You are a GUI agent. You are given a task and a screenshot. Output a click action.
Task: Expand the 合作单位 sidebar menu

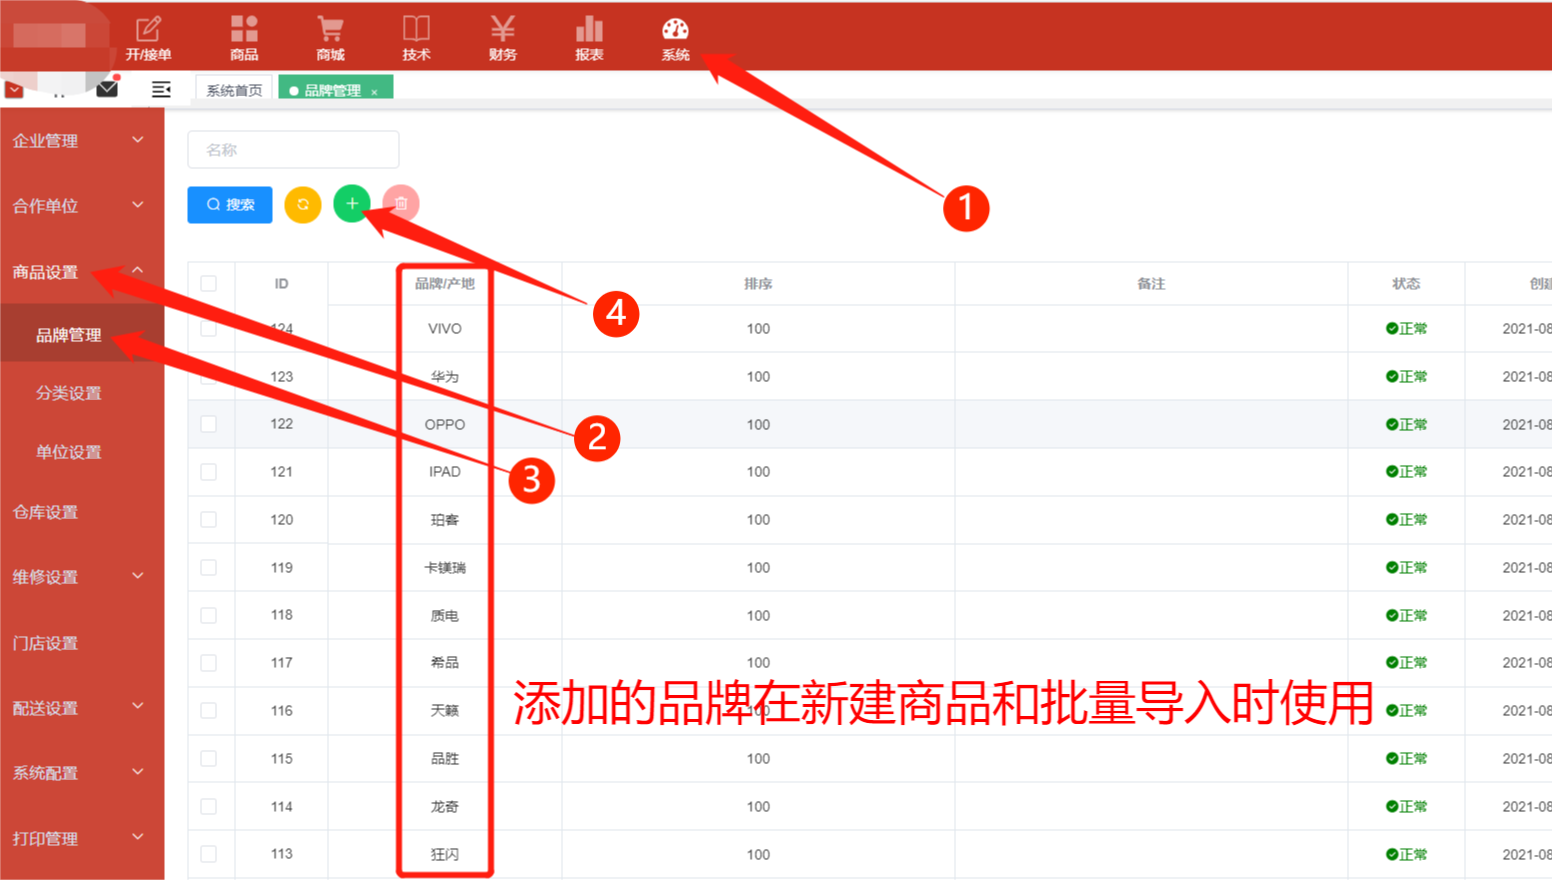pos(82,206)
